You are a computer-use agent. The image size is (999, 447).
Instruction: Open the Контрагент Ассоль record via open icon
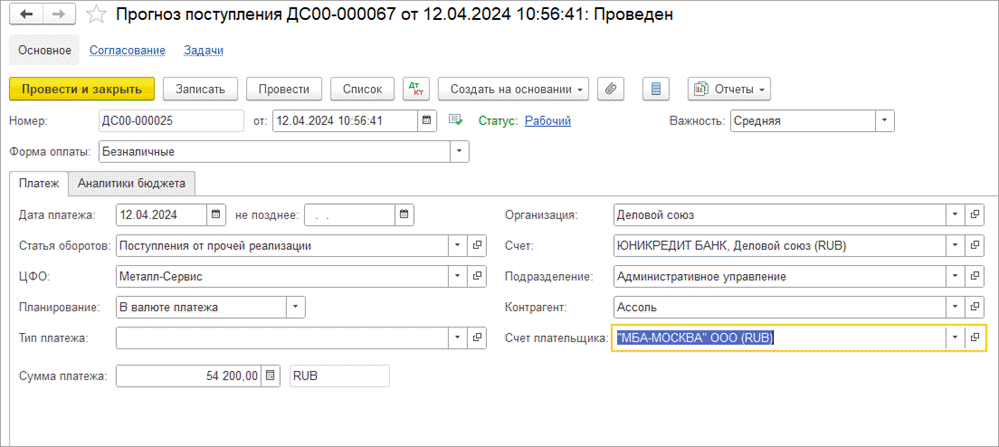[975, 307]
